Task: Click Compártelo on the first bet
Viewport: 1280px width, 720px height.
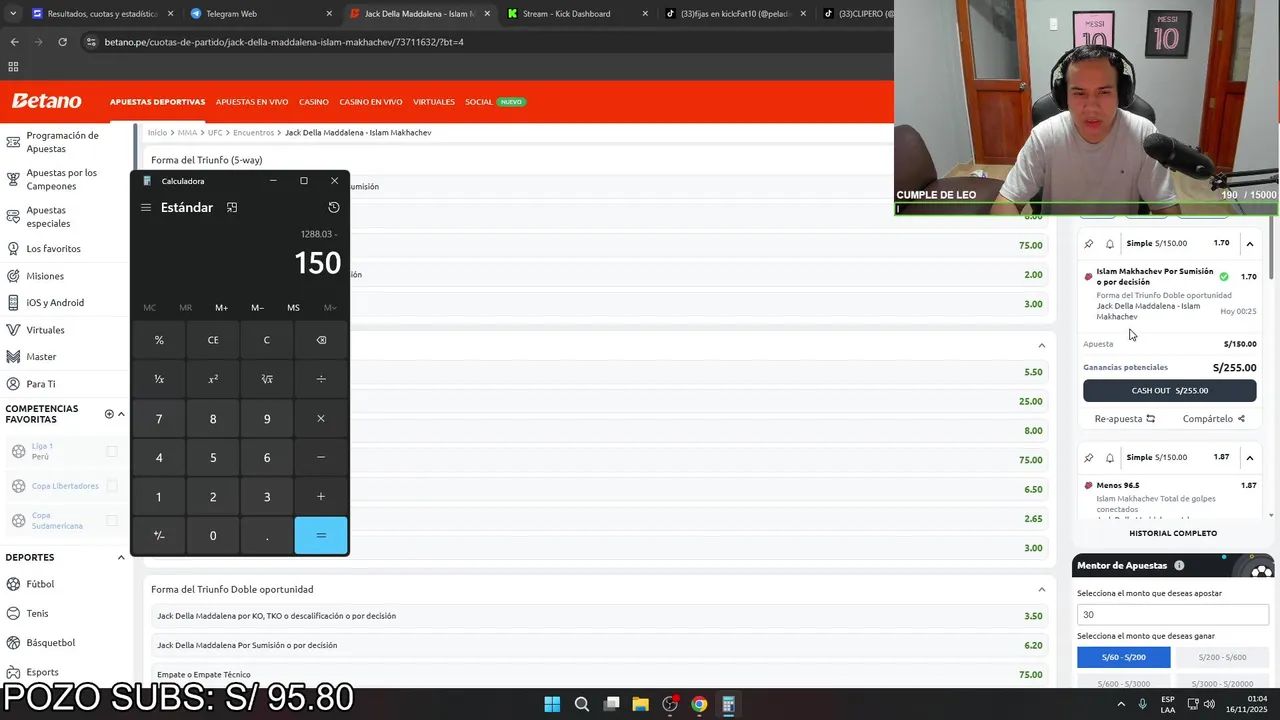Action: [1214, 419]
